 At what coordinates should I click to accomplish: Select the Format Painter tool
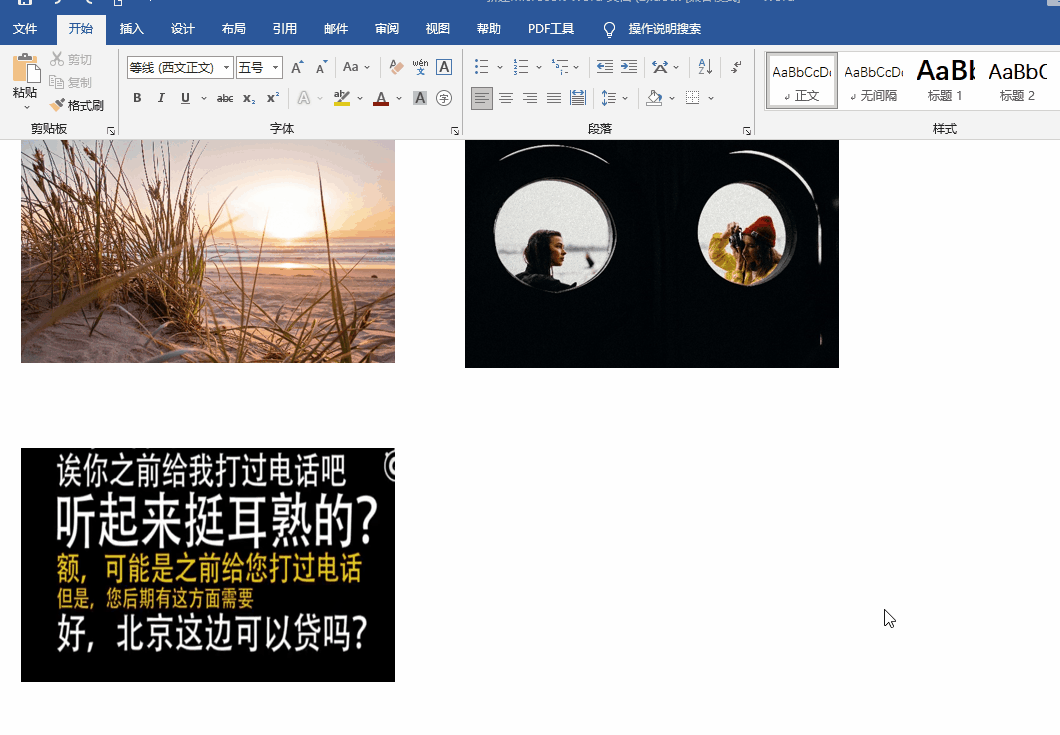point(77,105)
